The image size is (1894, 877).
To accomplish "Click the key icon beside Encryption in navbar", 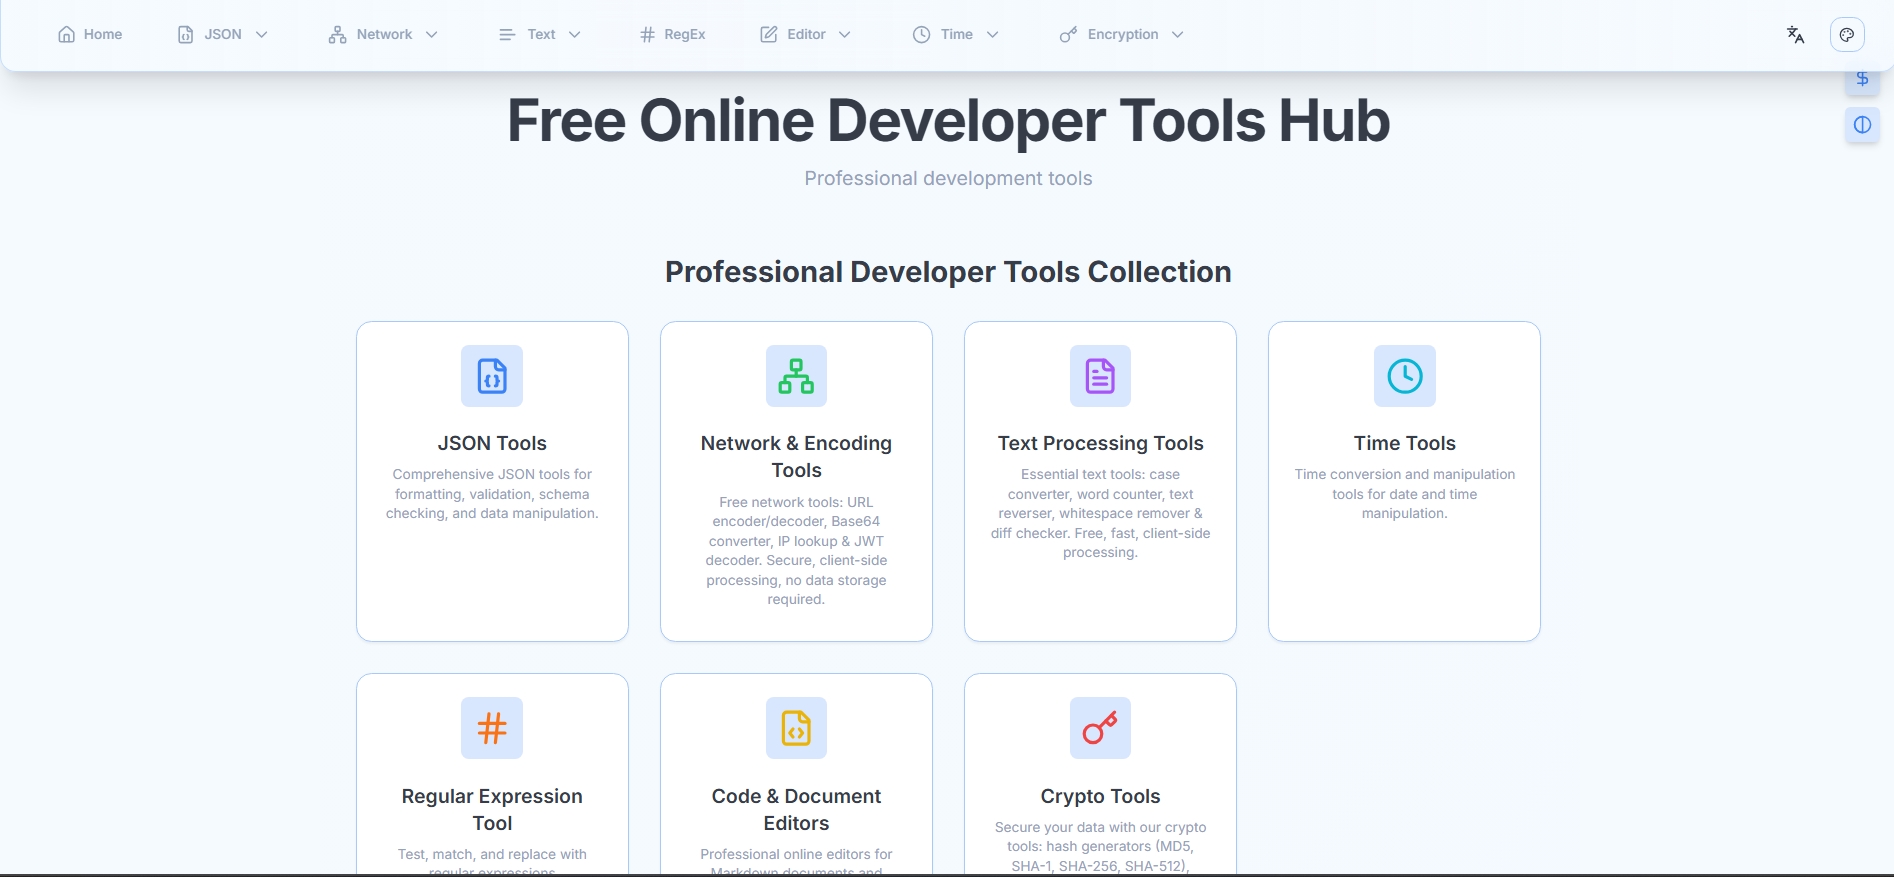I will click(1068, 35).
